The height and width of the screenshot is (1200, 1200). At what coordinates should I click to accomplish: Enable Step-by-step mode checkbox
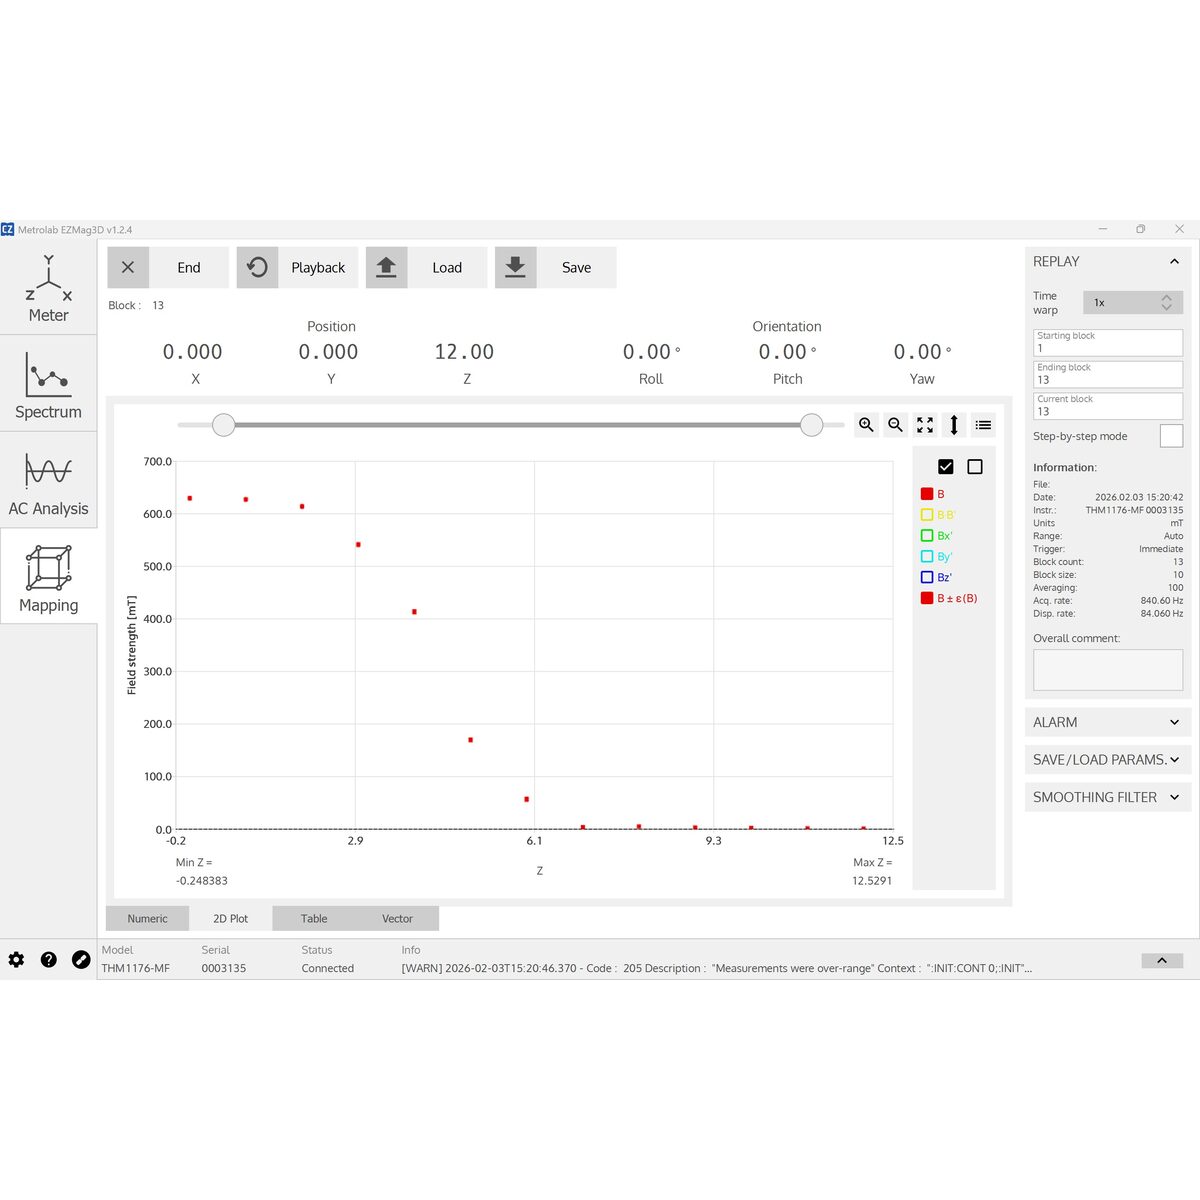1171,436
